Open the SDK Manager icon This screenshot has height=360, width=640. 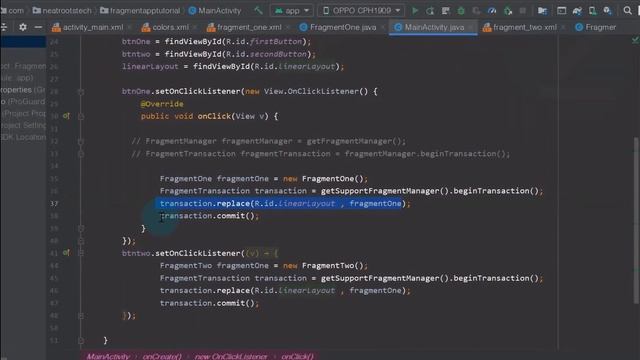608,11
